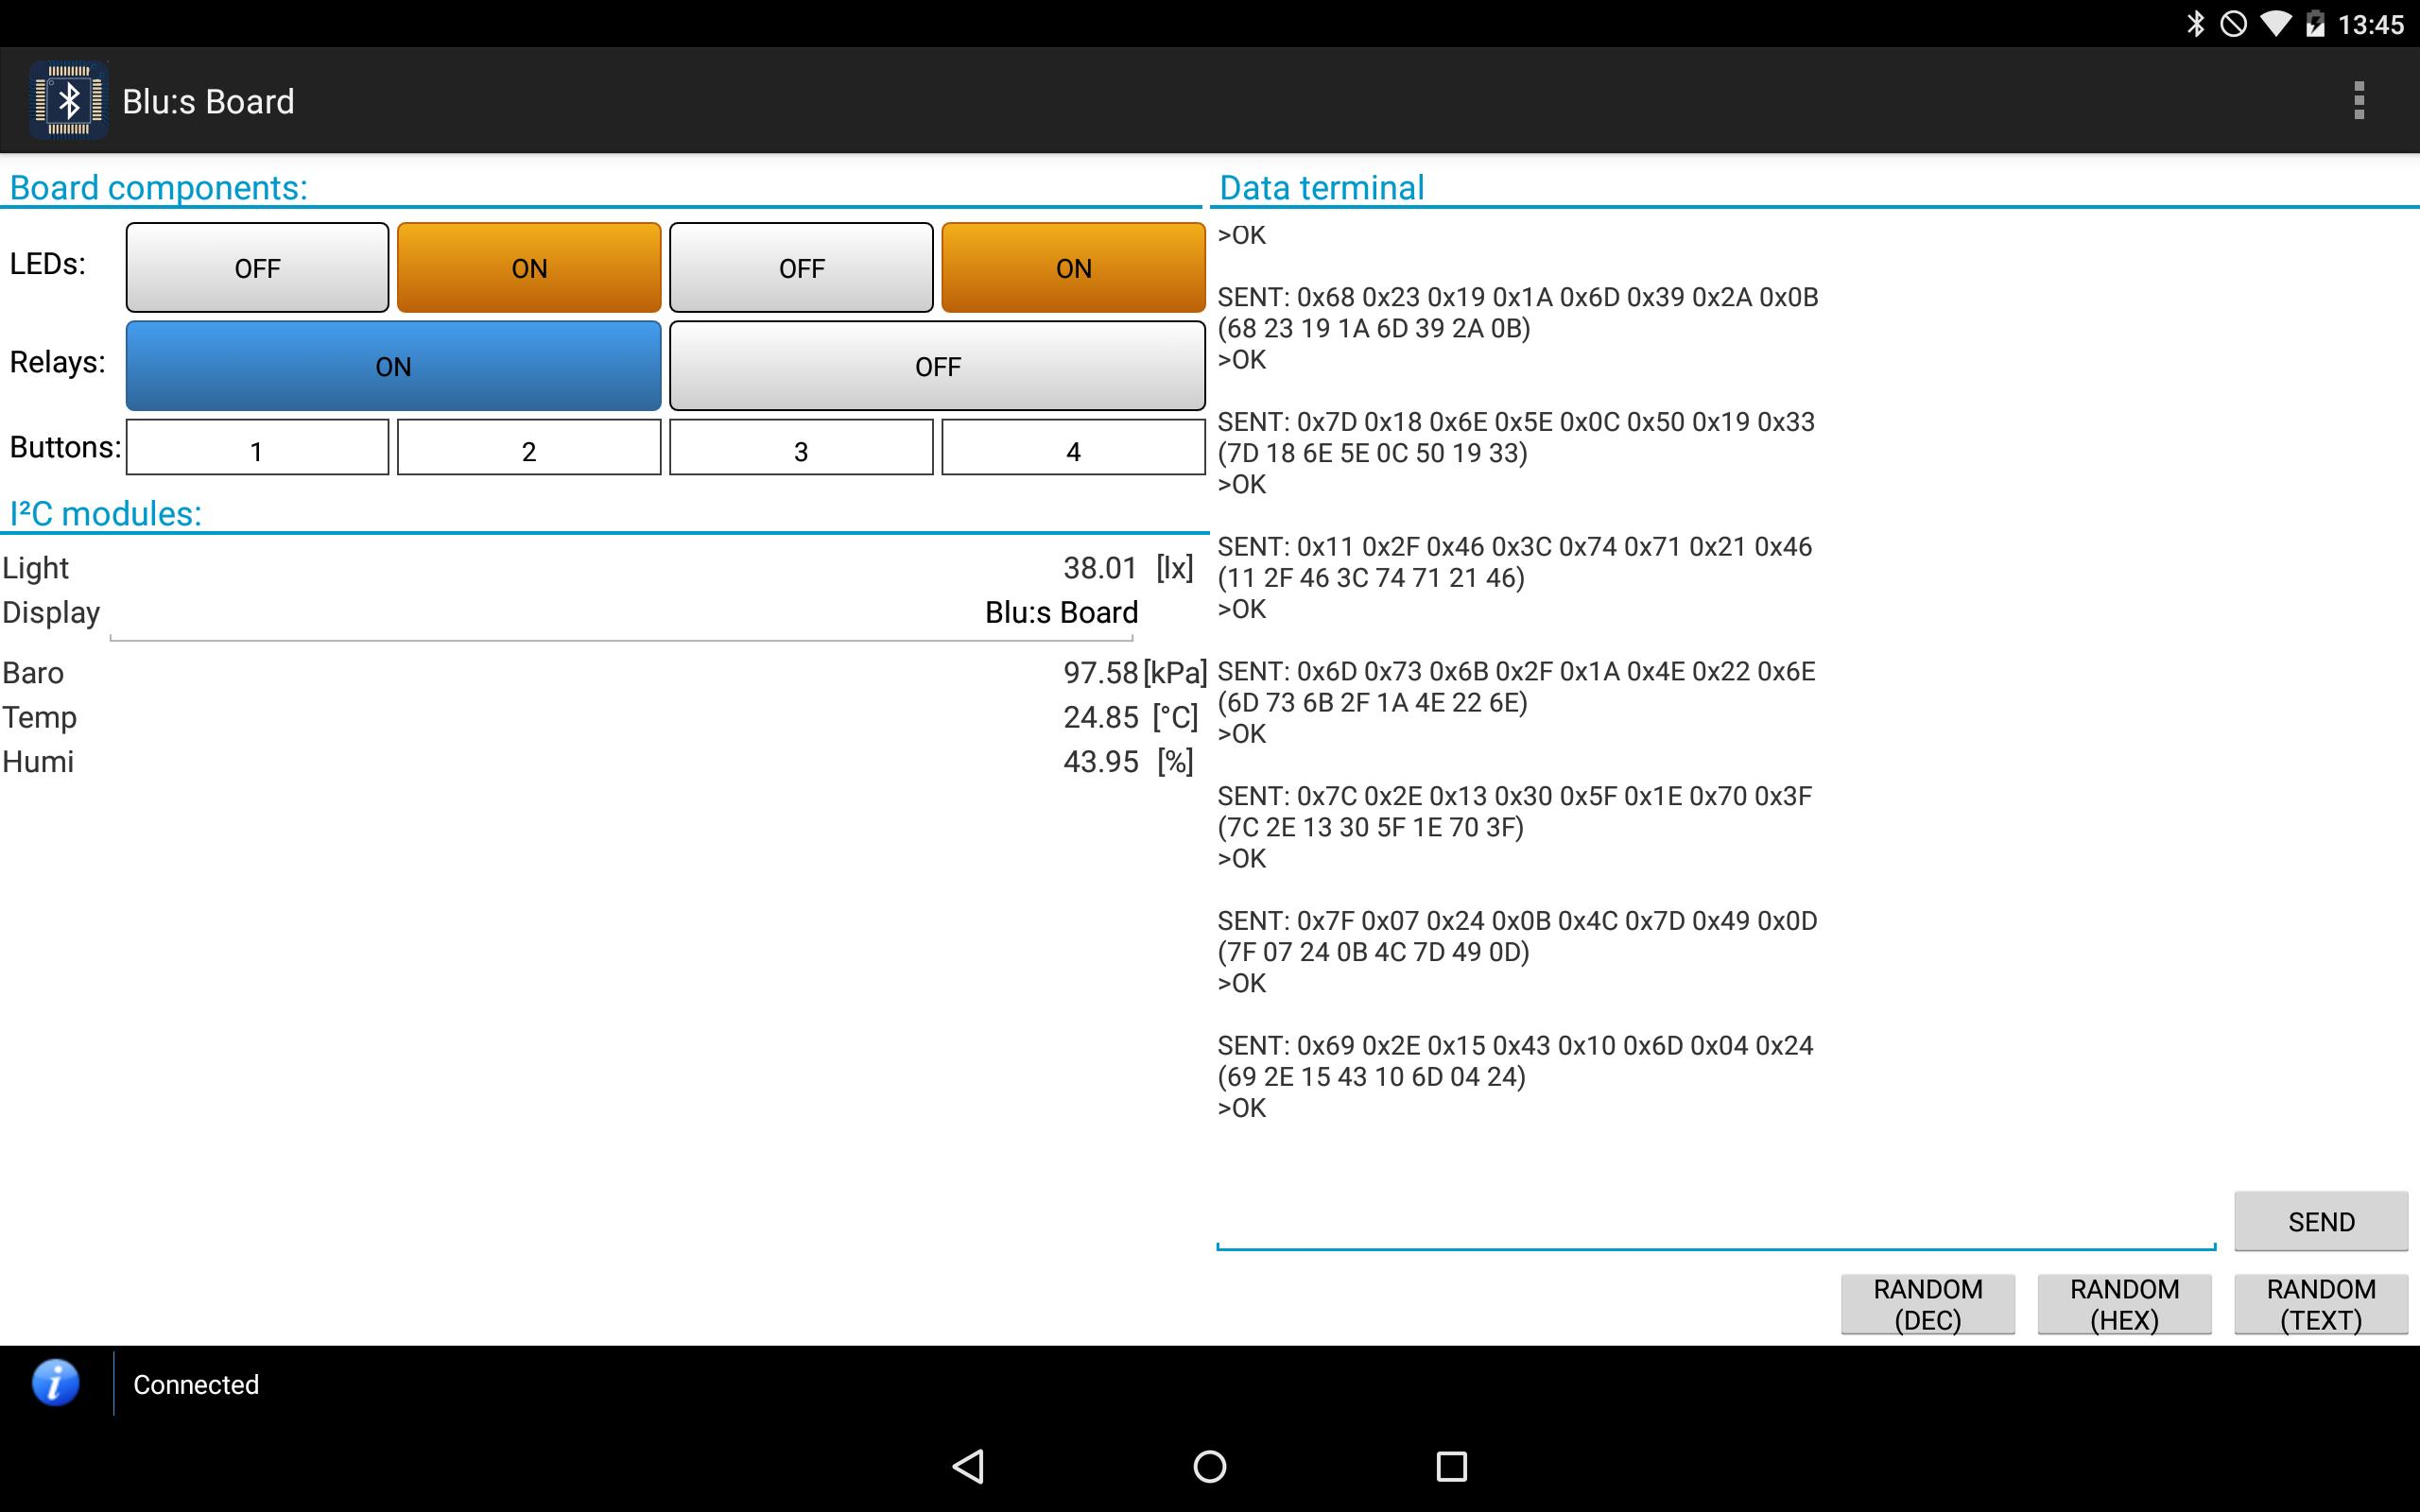Tap the recent apps square button
Viewport: 2420px width, 1512px height.
tap(1451, 1466)
